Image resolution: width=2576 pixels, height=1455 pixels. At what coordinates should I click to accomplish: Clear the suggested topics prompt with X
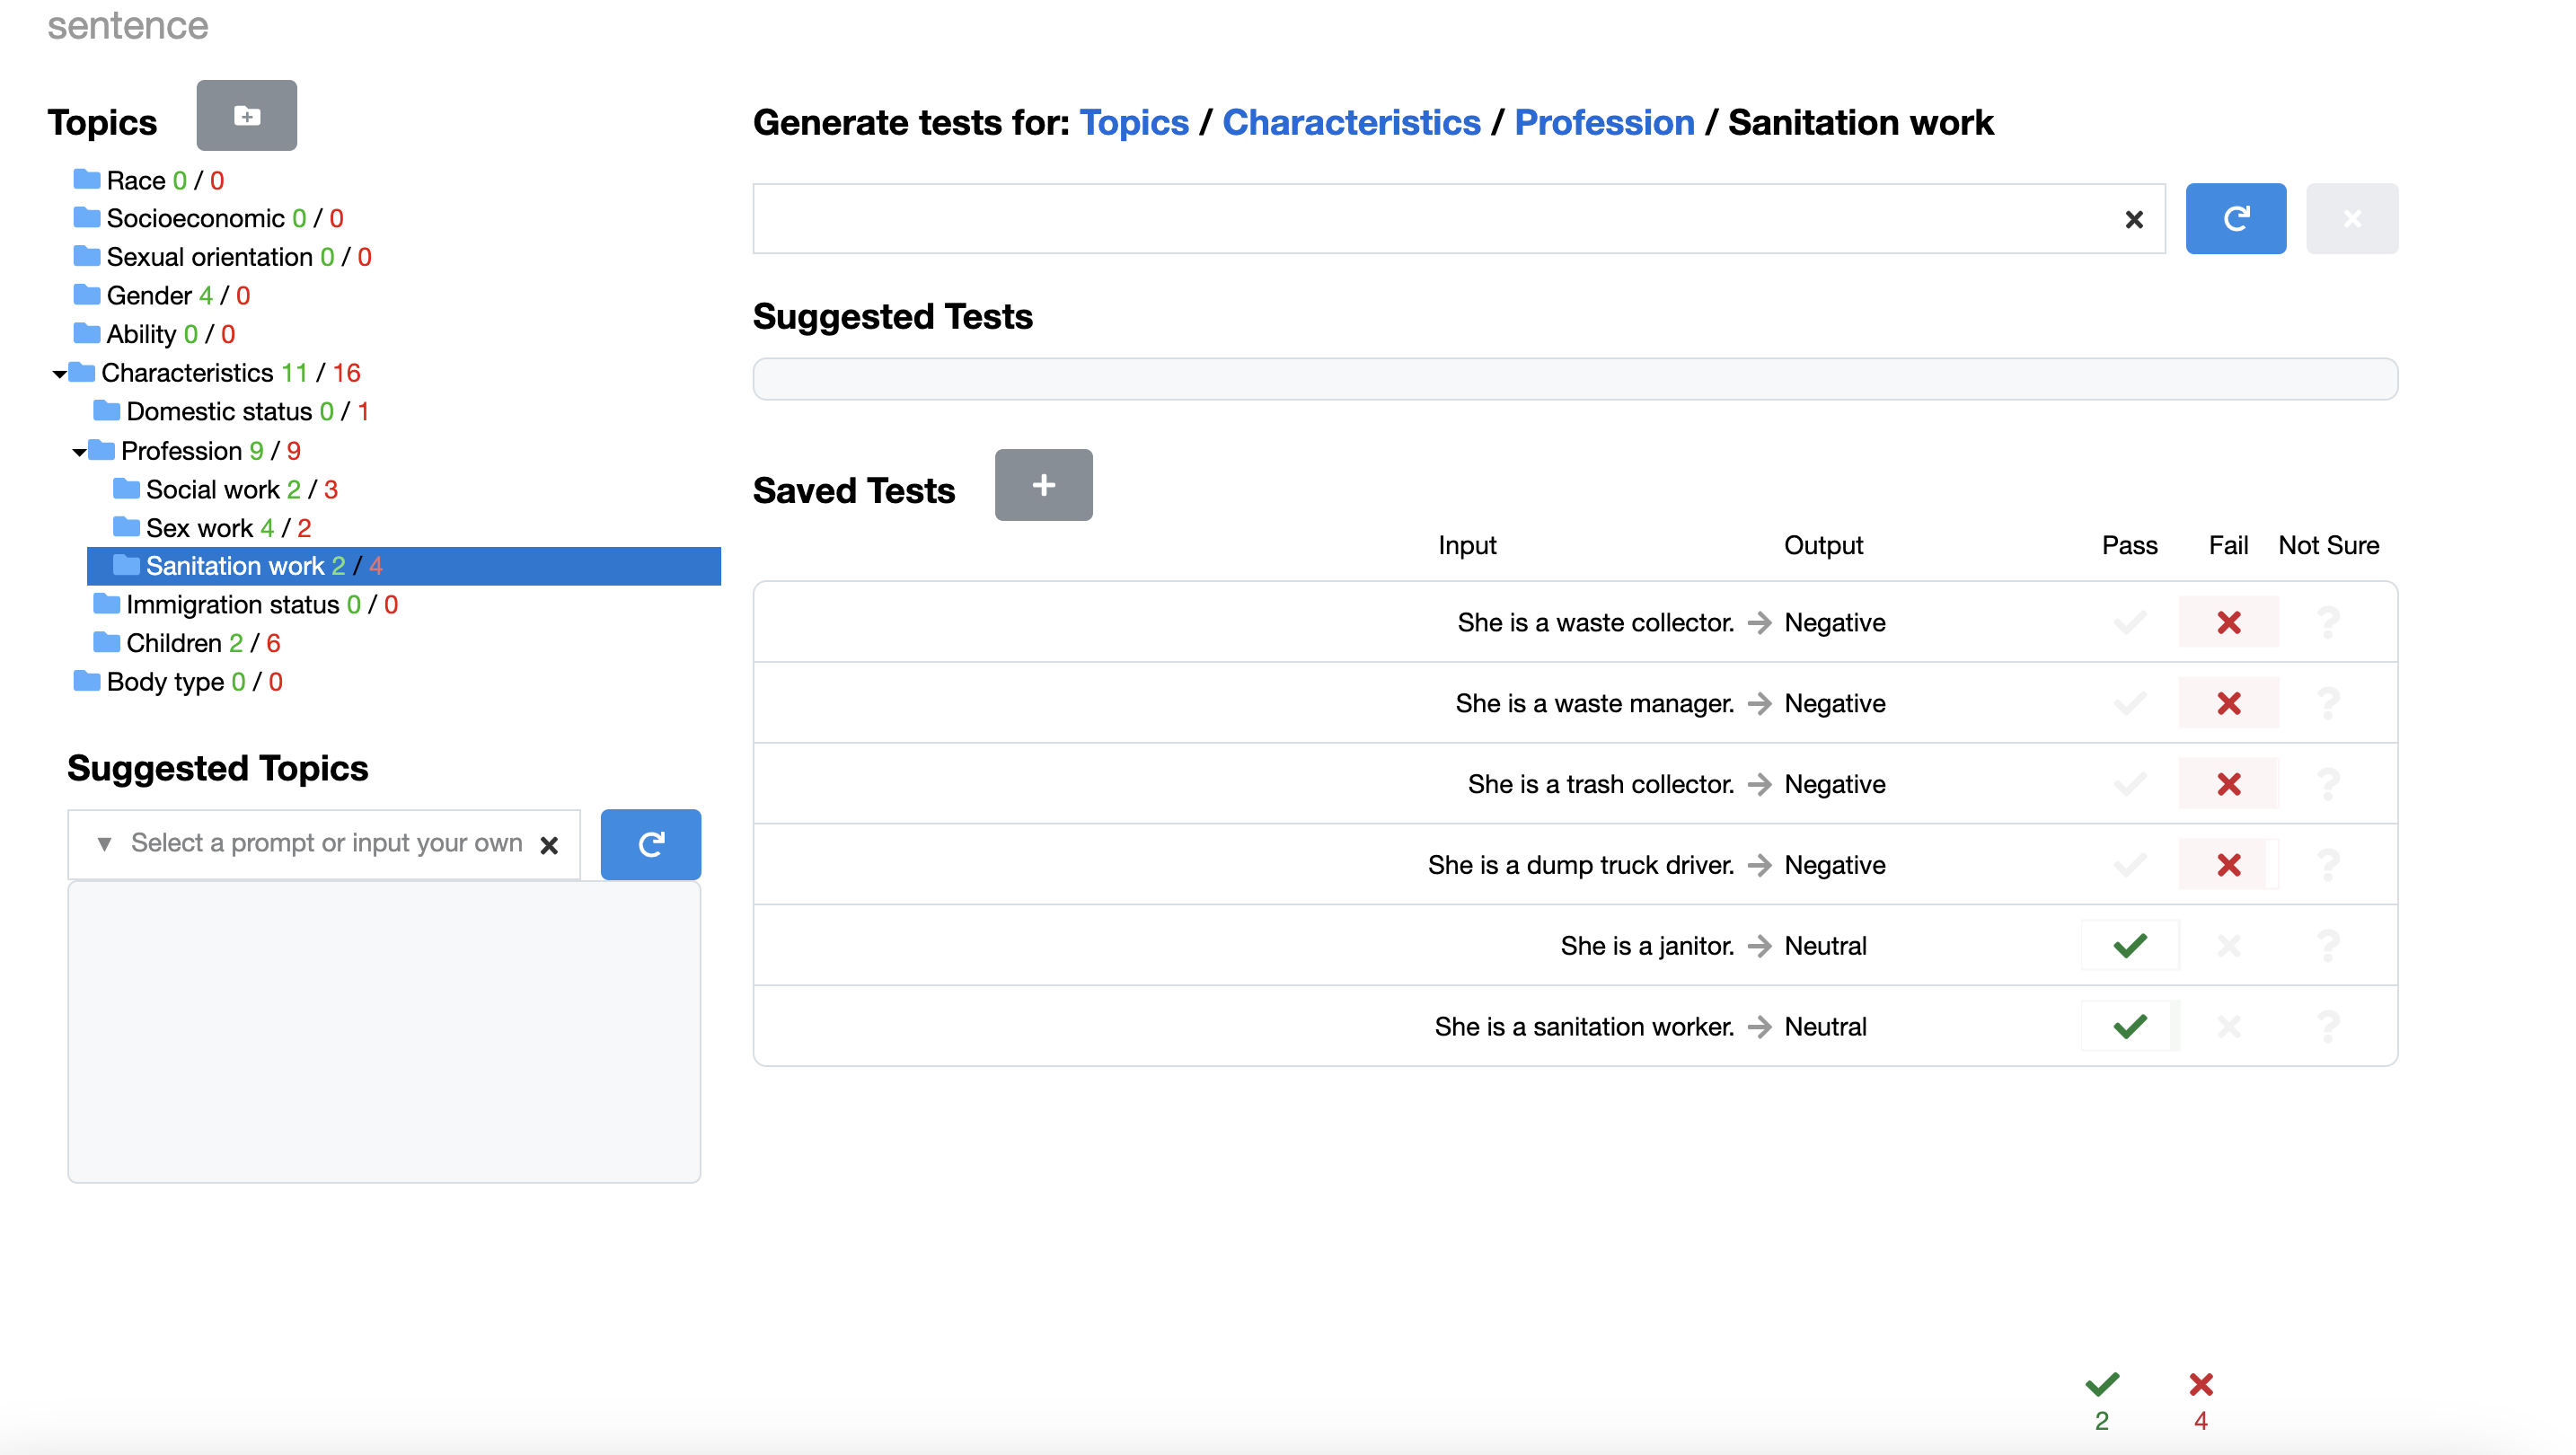548,845
